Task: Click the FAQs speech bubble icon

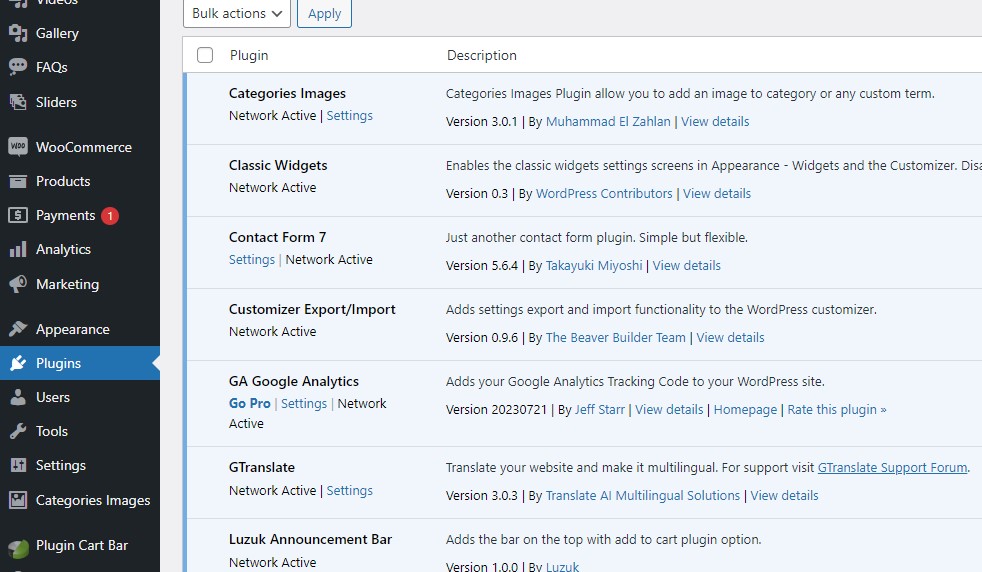Action: [18, 67]
